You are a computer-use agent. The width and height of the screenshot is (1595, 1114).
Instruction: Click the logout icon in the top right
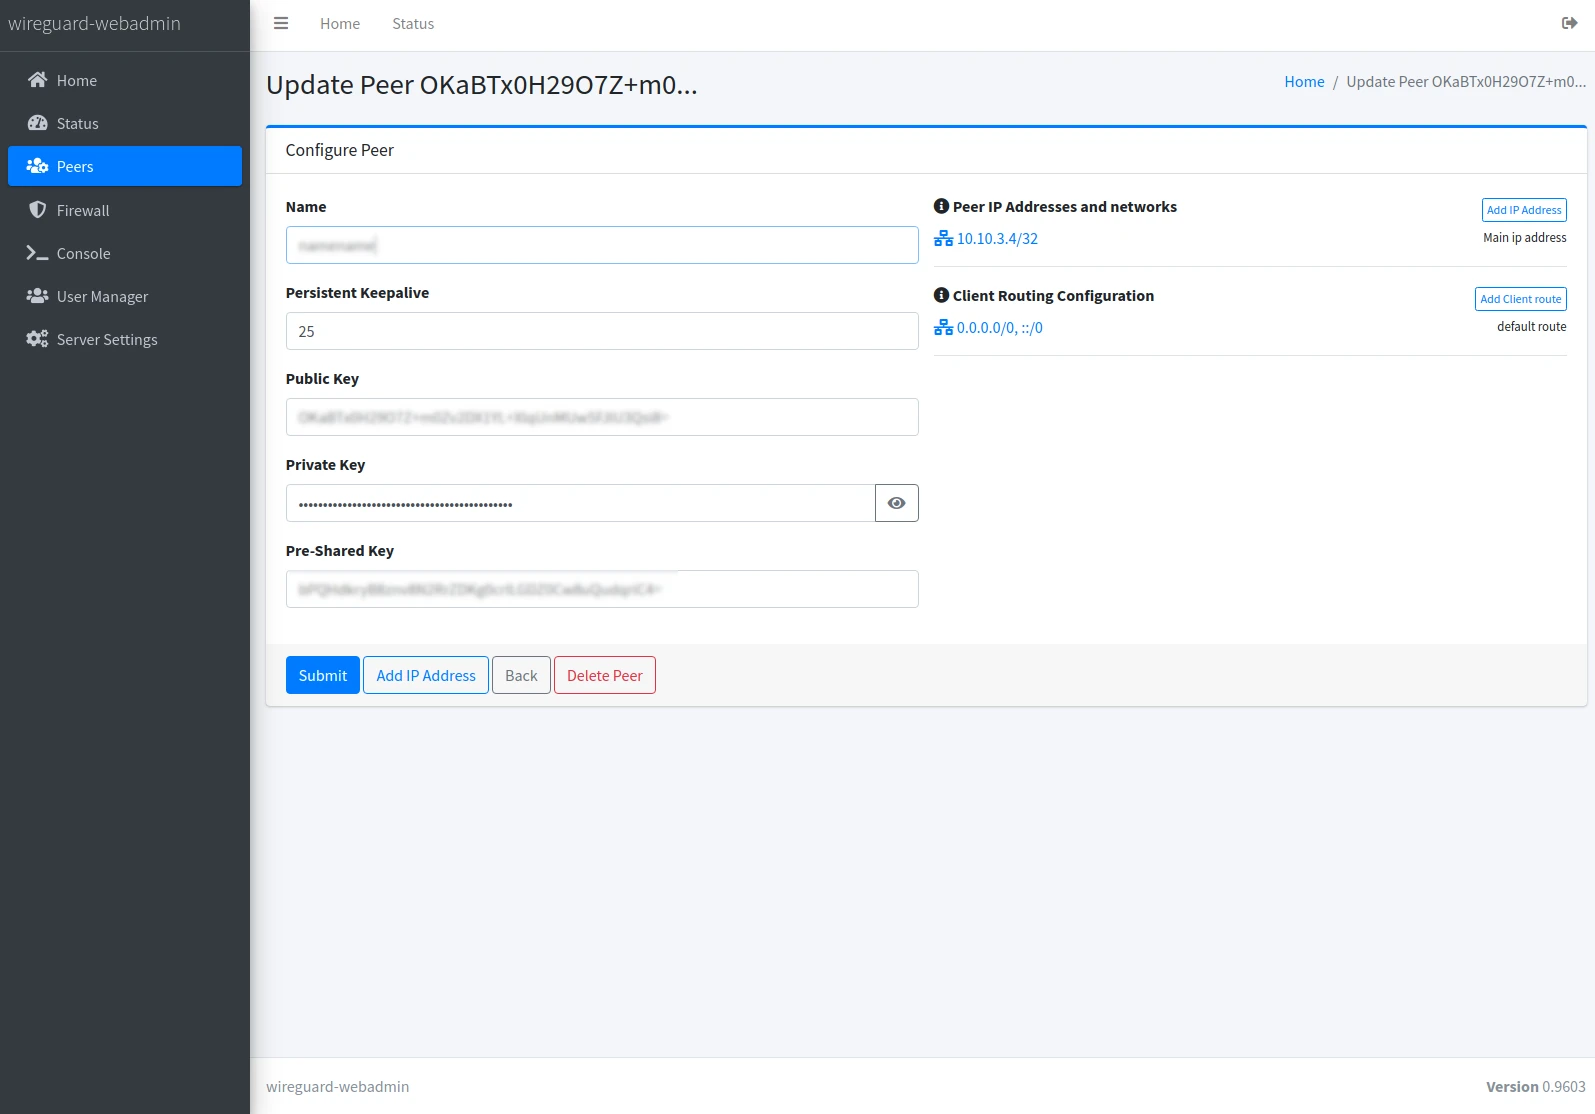[1569, 23]
